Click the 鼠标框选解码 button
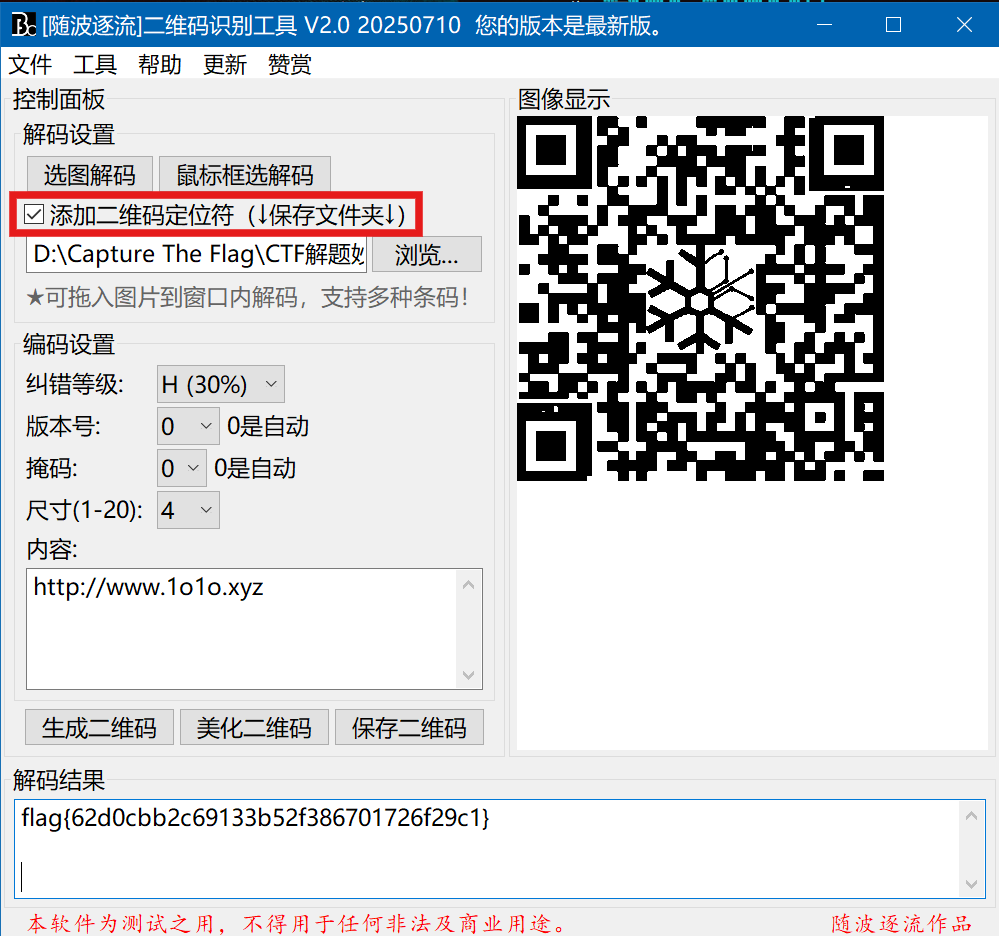The width and height of the screenshot is (999, 936). (x=245, y=175)
